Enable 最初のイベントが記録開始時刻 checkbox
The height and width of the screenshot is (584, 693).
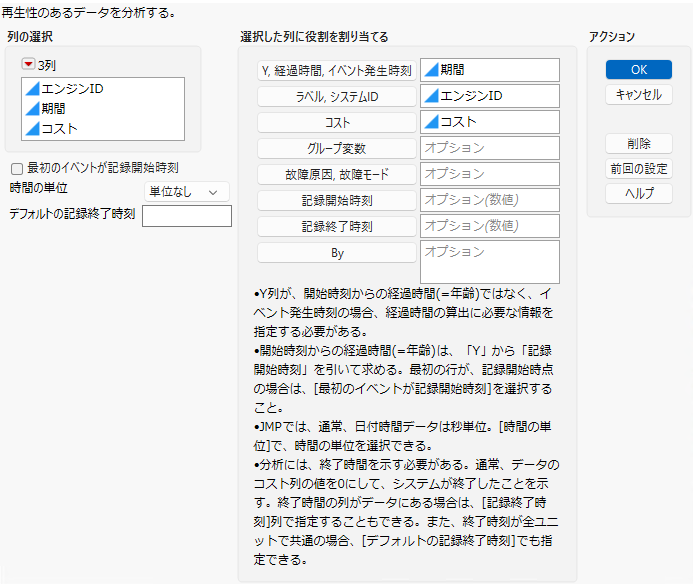[17, 168]
